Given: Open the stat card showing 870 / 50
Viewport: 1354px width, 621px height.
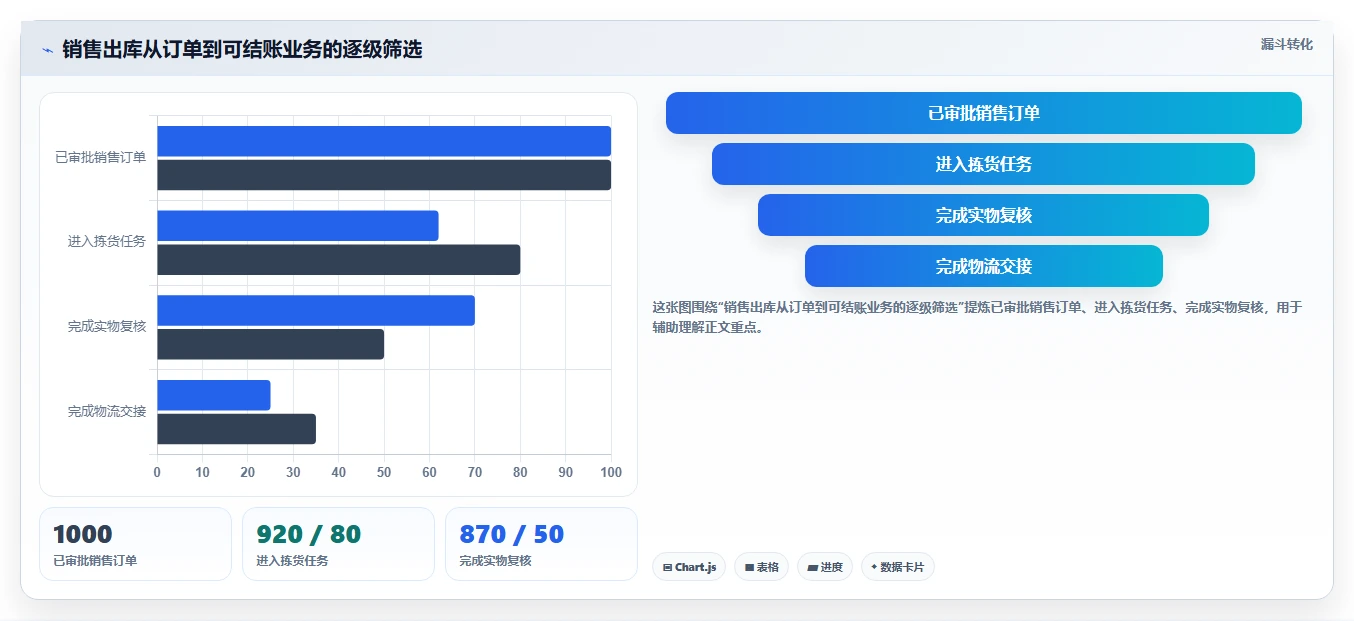Looking at the screenshot, I should pyautogui.click(x=541, y=544).
